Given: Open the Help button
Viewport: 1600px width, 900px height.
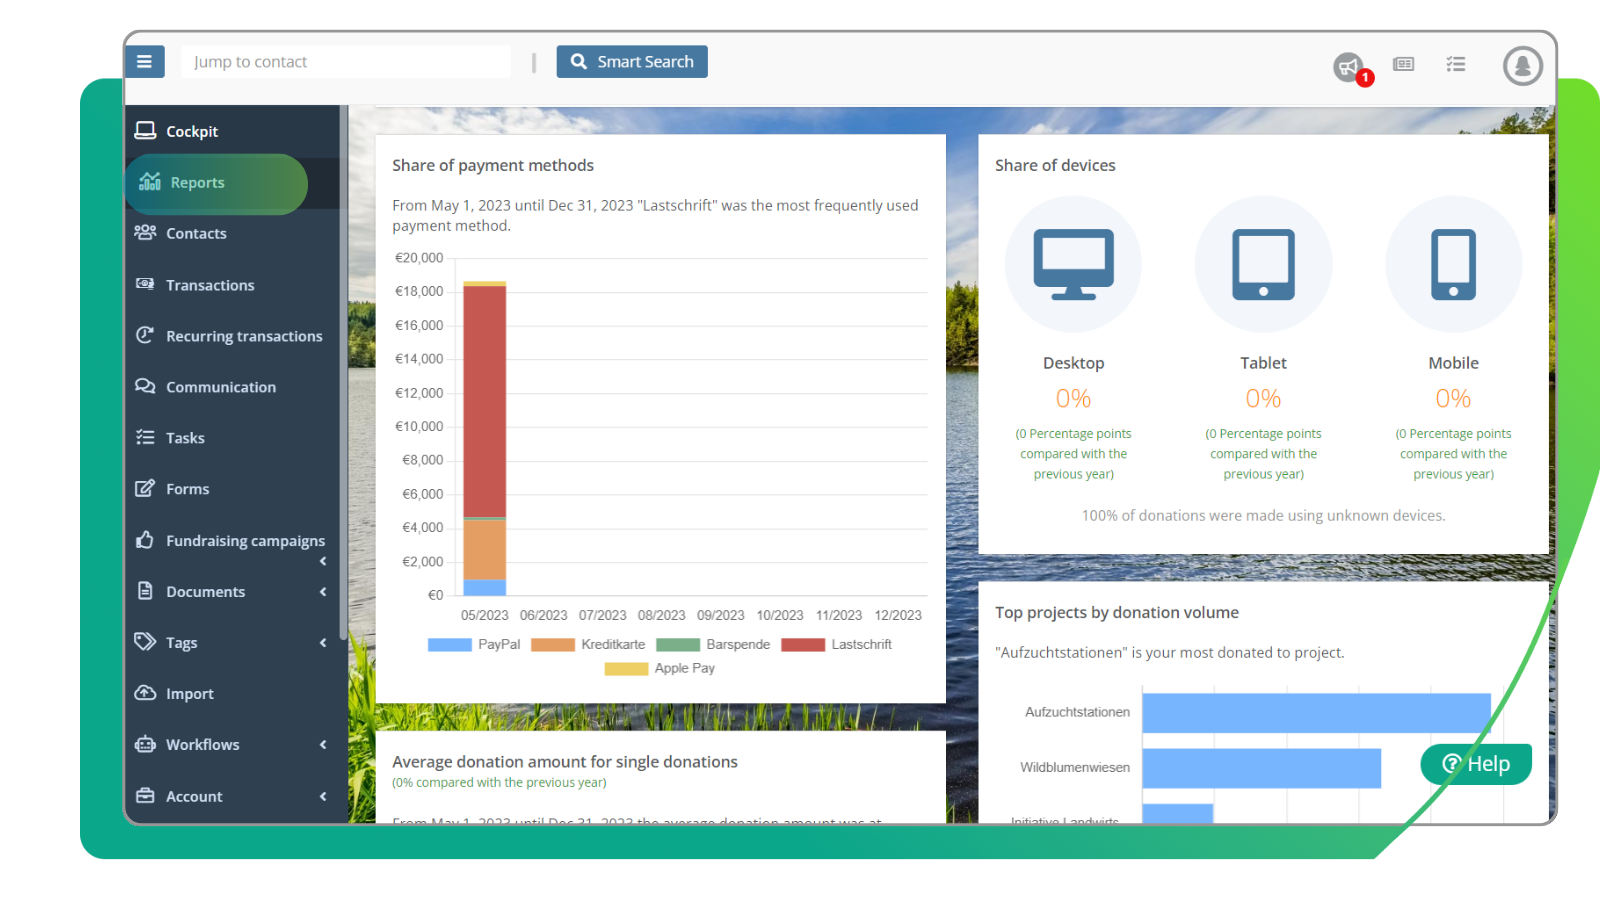Looking at the screenshot, I should [1477, 763].
